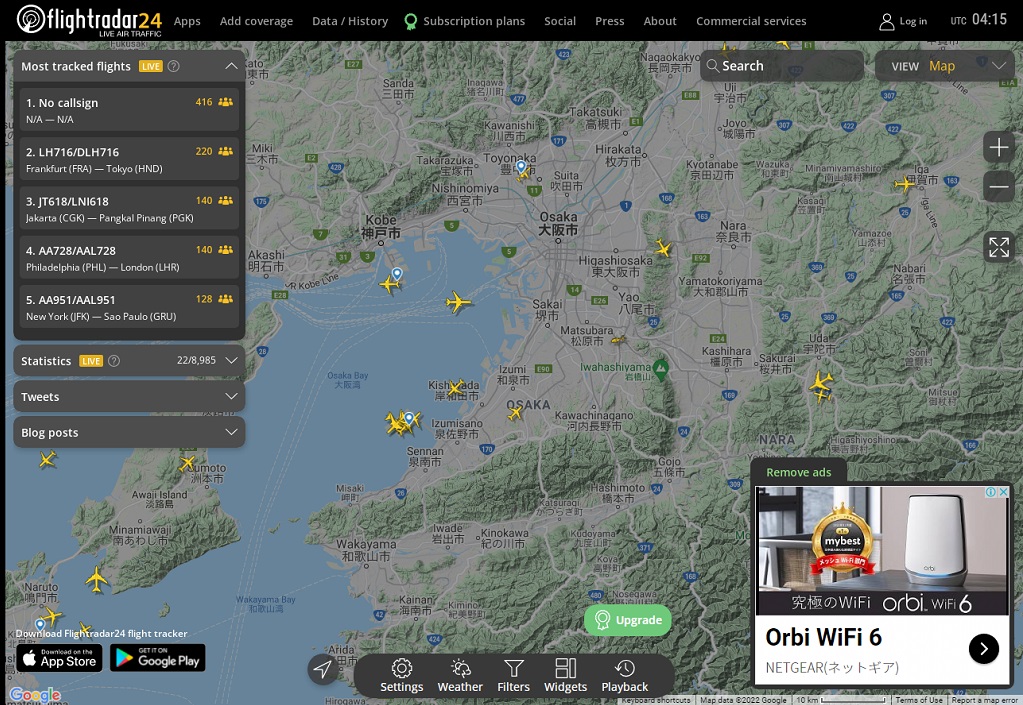The width and height of the screenshot is (1023, 705).
Task: Click the Remove ads link
Action: 798,472
